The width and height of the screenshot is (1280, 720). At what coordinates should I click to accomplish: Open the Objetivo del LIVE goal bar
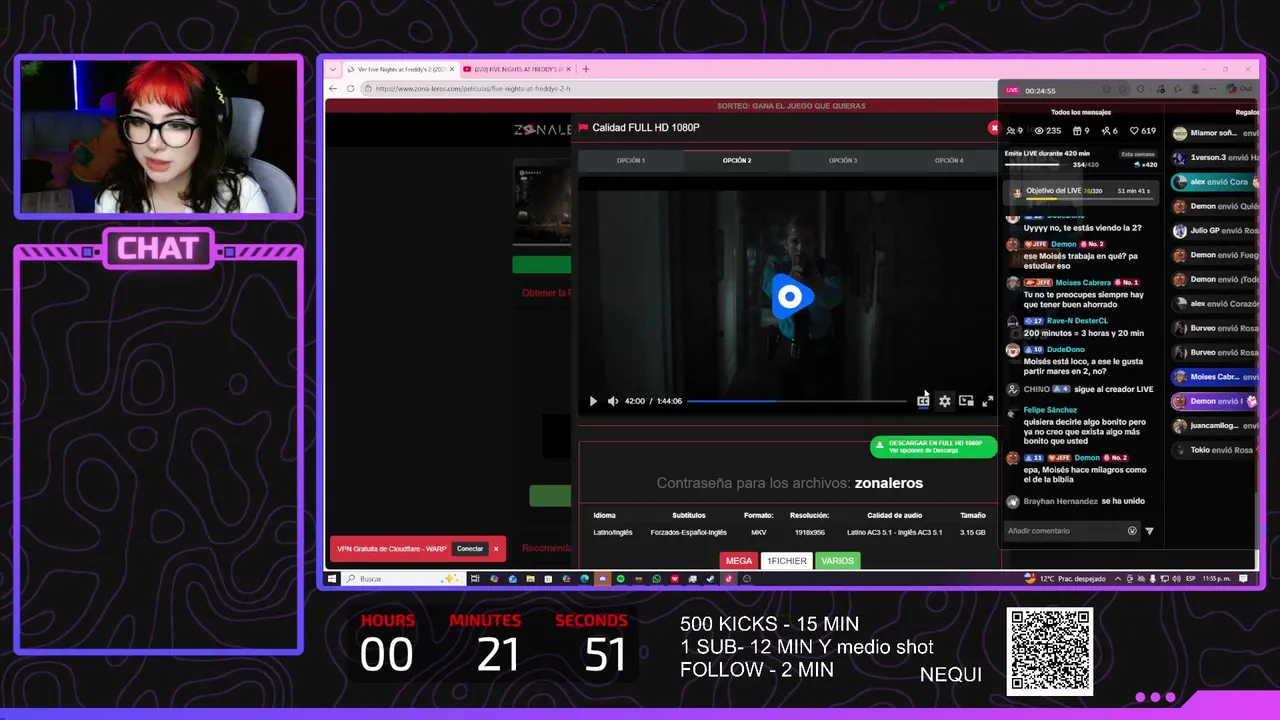(1081, 191)
